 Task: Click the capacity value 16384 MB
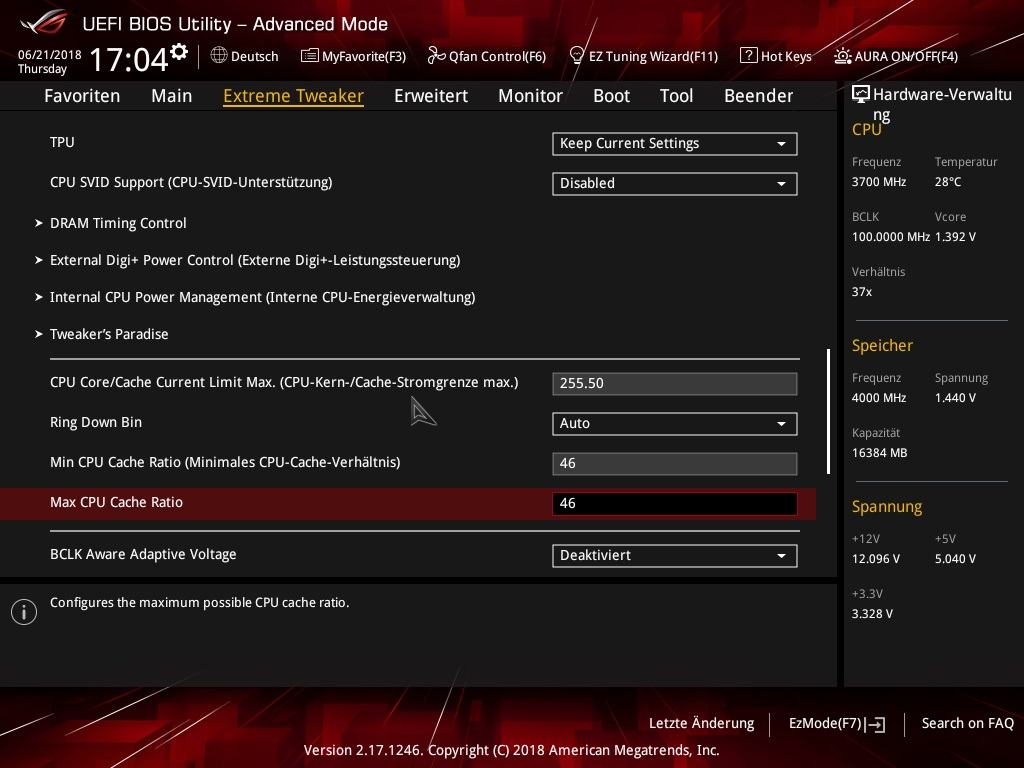pyautogui.click(x=879, y=453)
